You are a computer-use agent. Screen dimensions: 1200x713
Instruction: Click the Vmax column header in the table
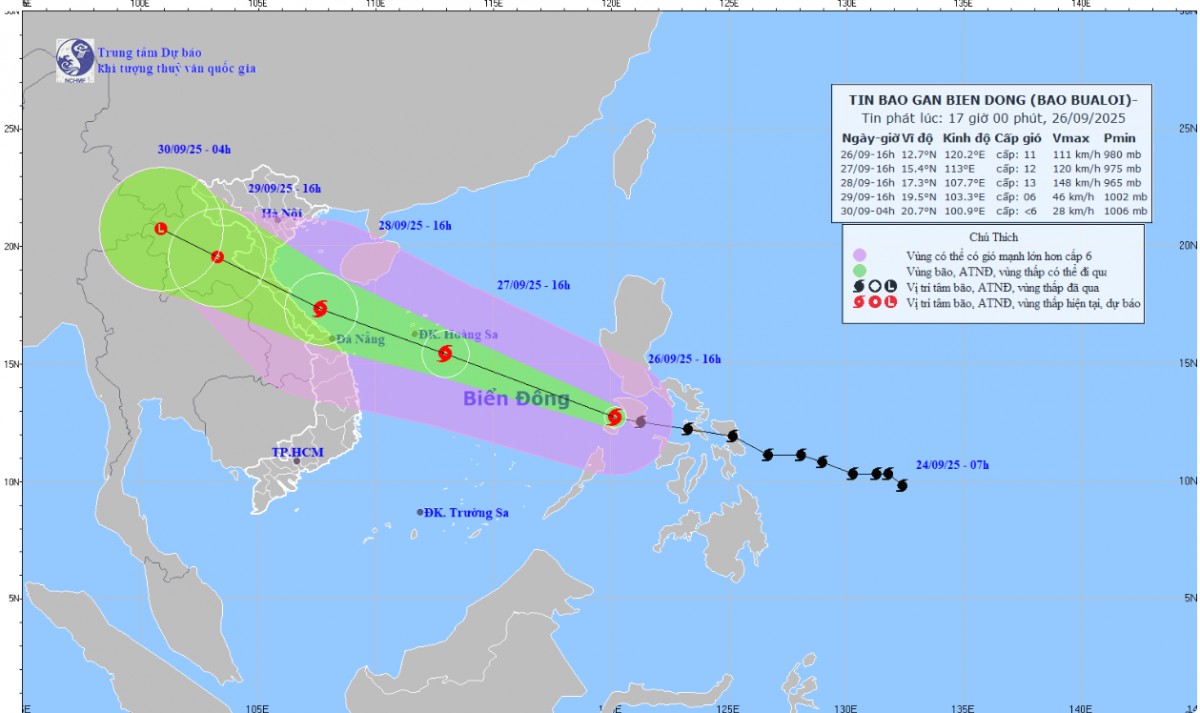tap(1070, 137)
